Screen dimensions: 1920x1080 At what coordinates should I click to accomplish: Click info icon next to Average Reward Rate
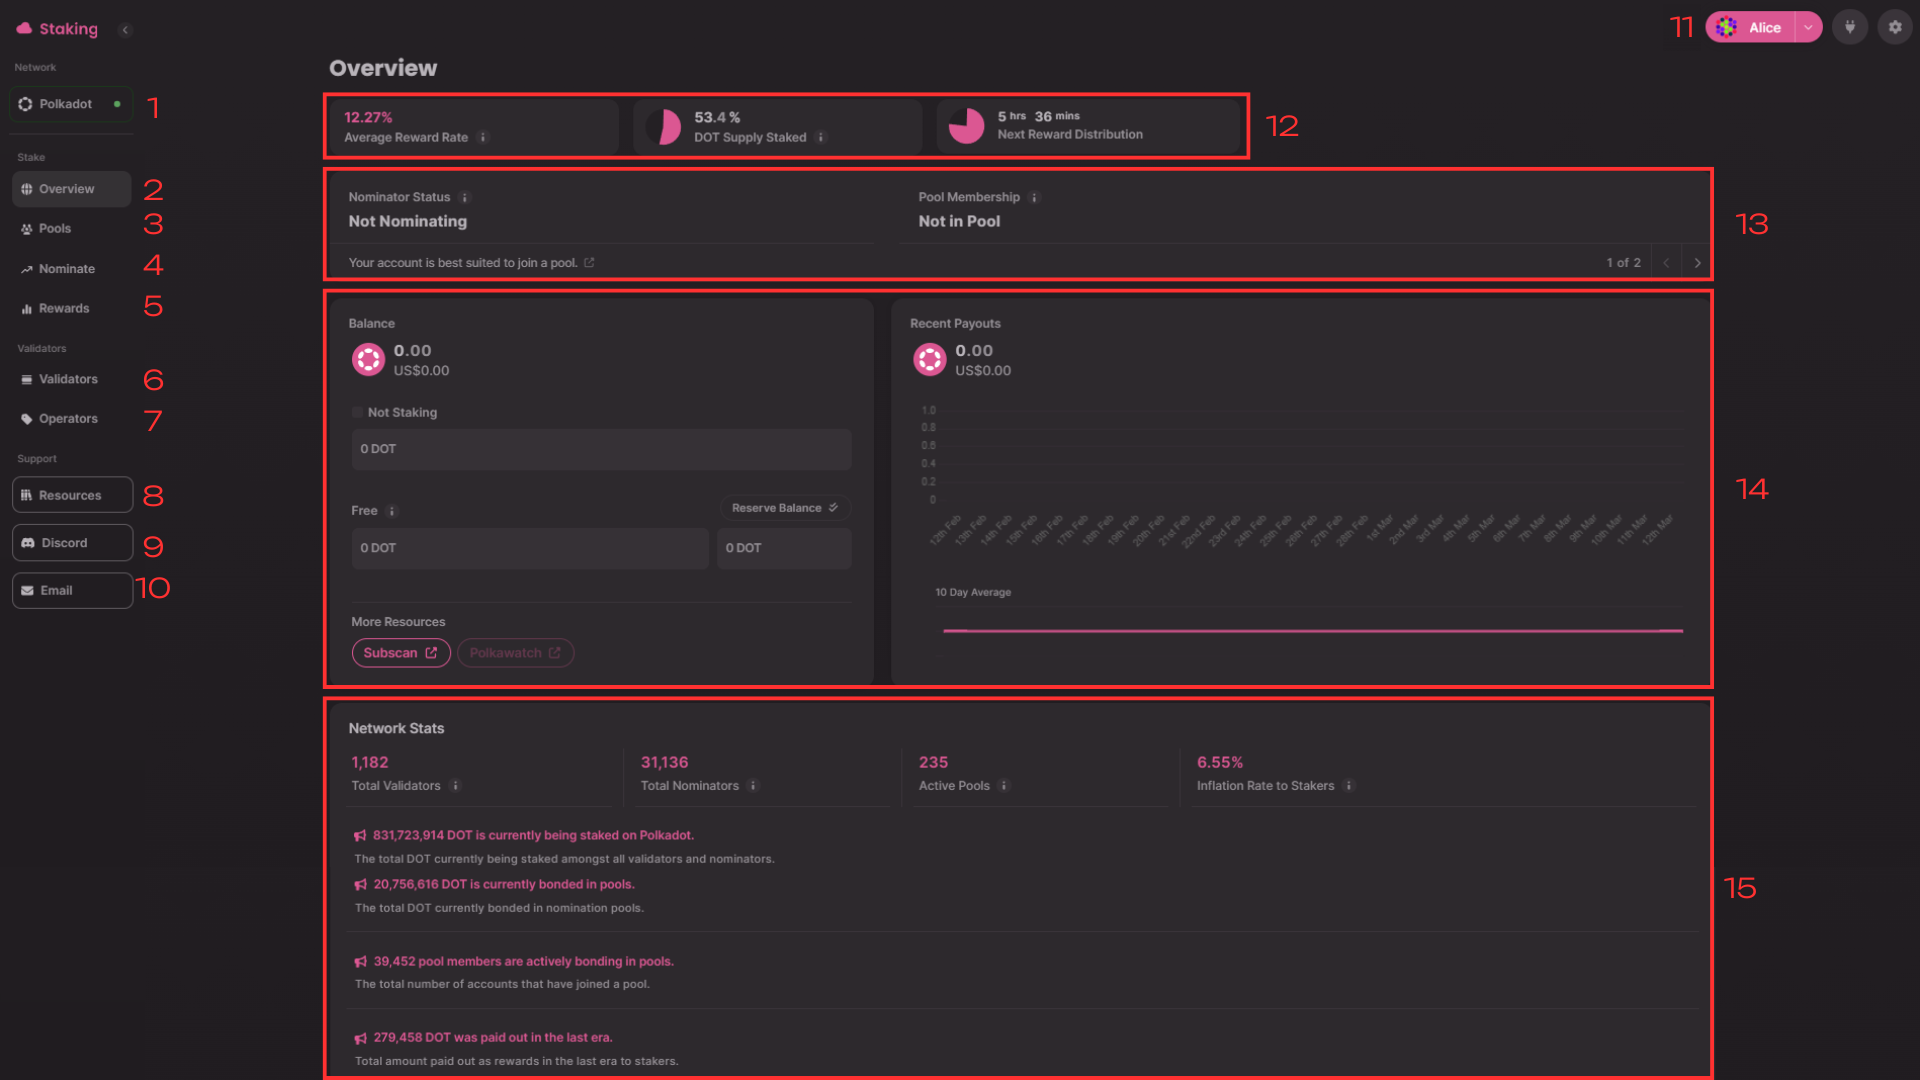[x=483, y=138]
